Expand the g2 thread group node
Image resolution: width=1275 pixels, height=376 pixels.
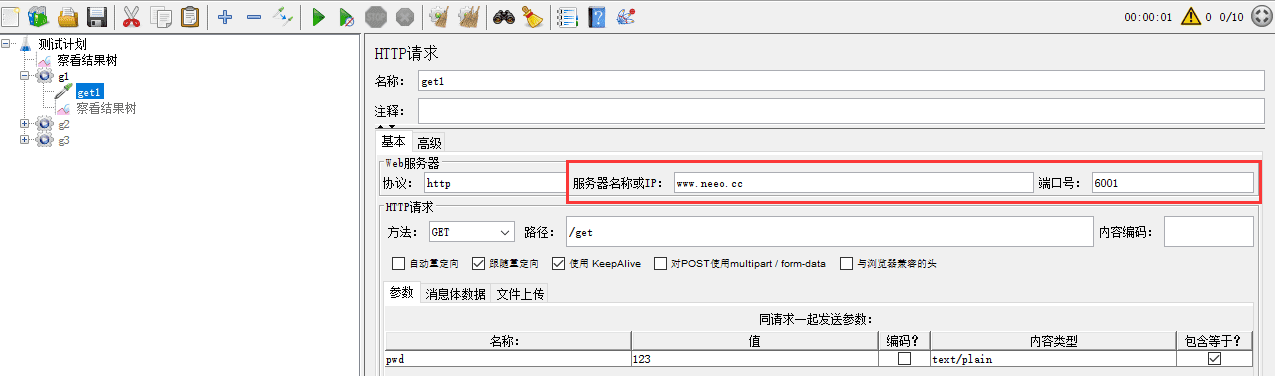(25, 124)
